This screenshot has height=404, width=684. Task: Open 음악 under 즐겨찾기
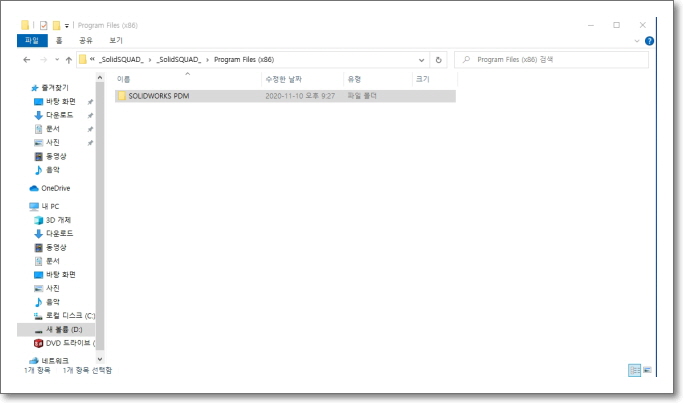(x=53, y=170)
